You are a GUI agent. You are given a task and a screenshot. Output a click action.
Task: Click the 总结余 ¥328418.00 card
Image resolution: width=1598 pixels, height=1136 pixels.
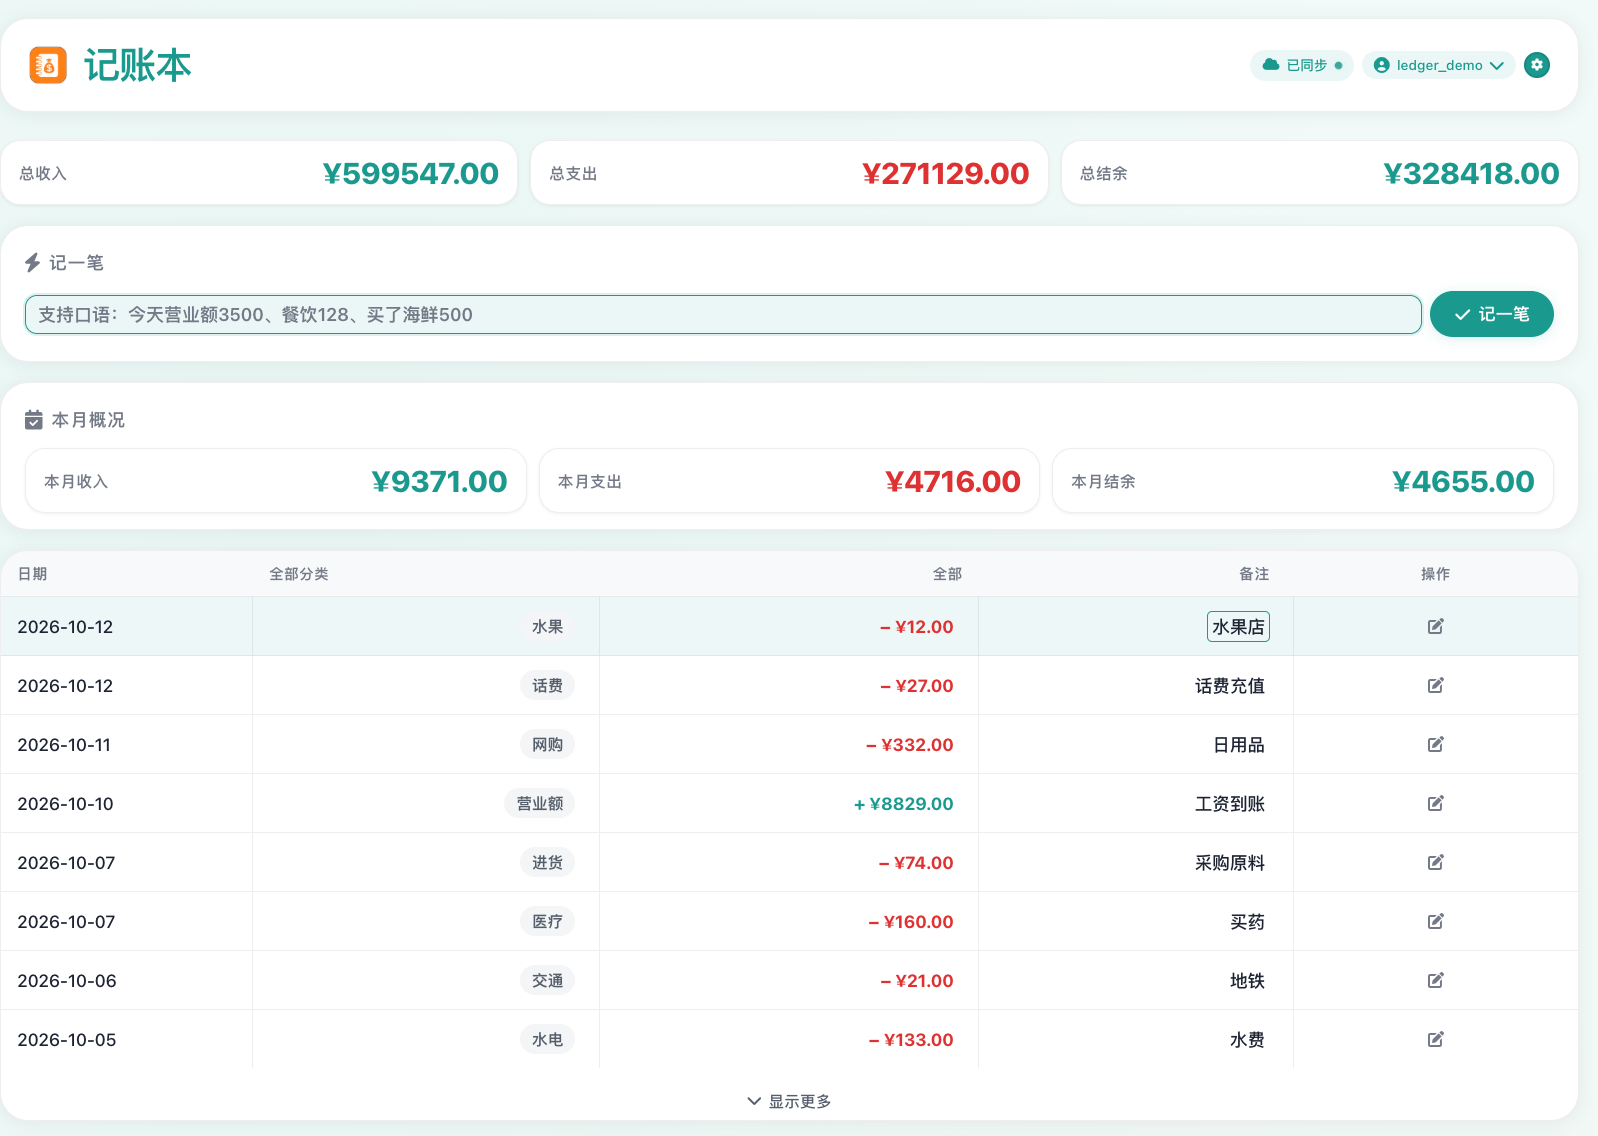click(x=1319, y=173)
